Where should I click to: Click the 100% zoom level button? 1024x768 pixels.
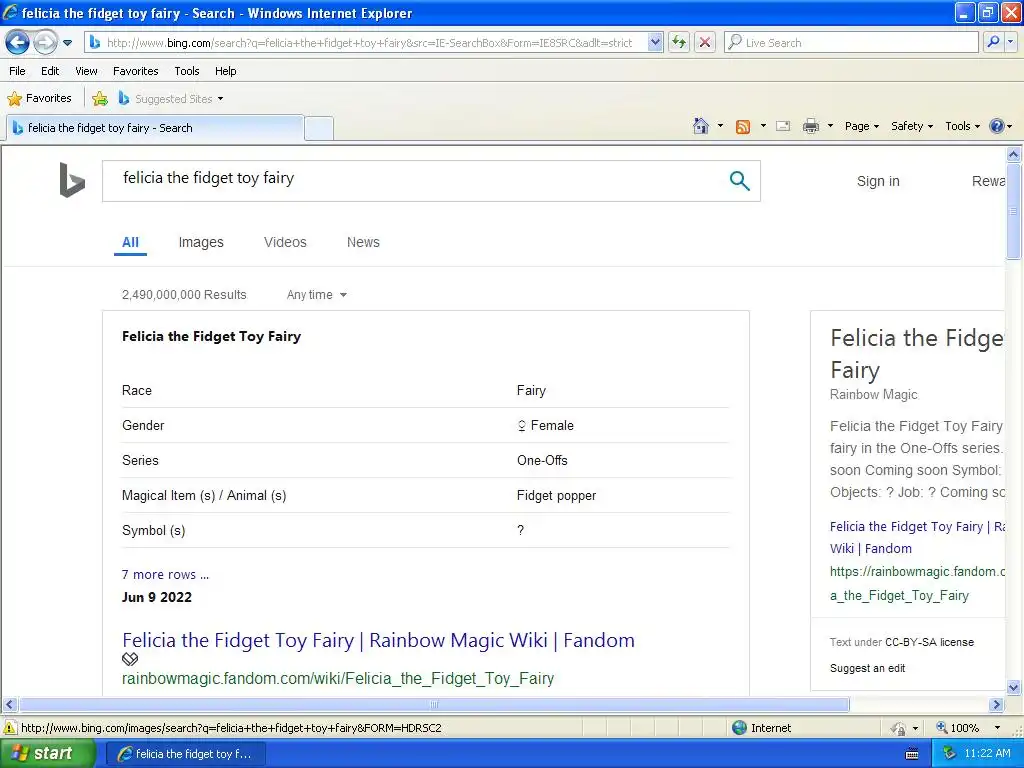click(957, 728)
